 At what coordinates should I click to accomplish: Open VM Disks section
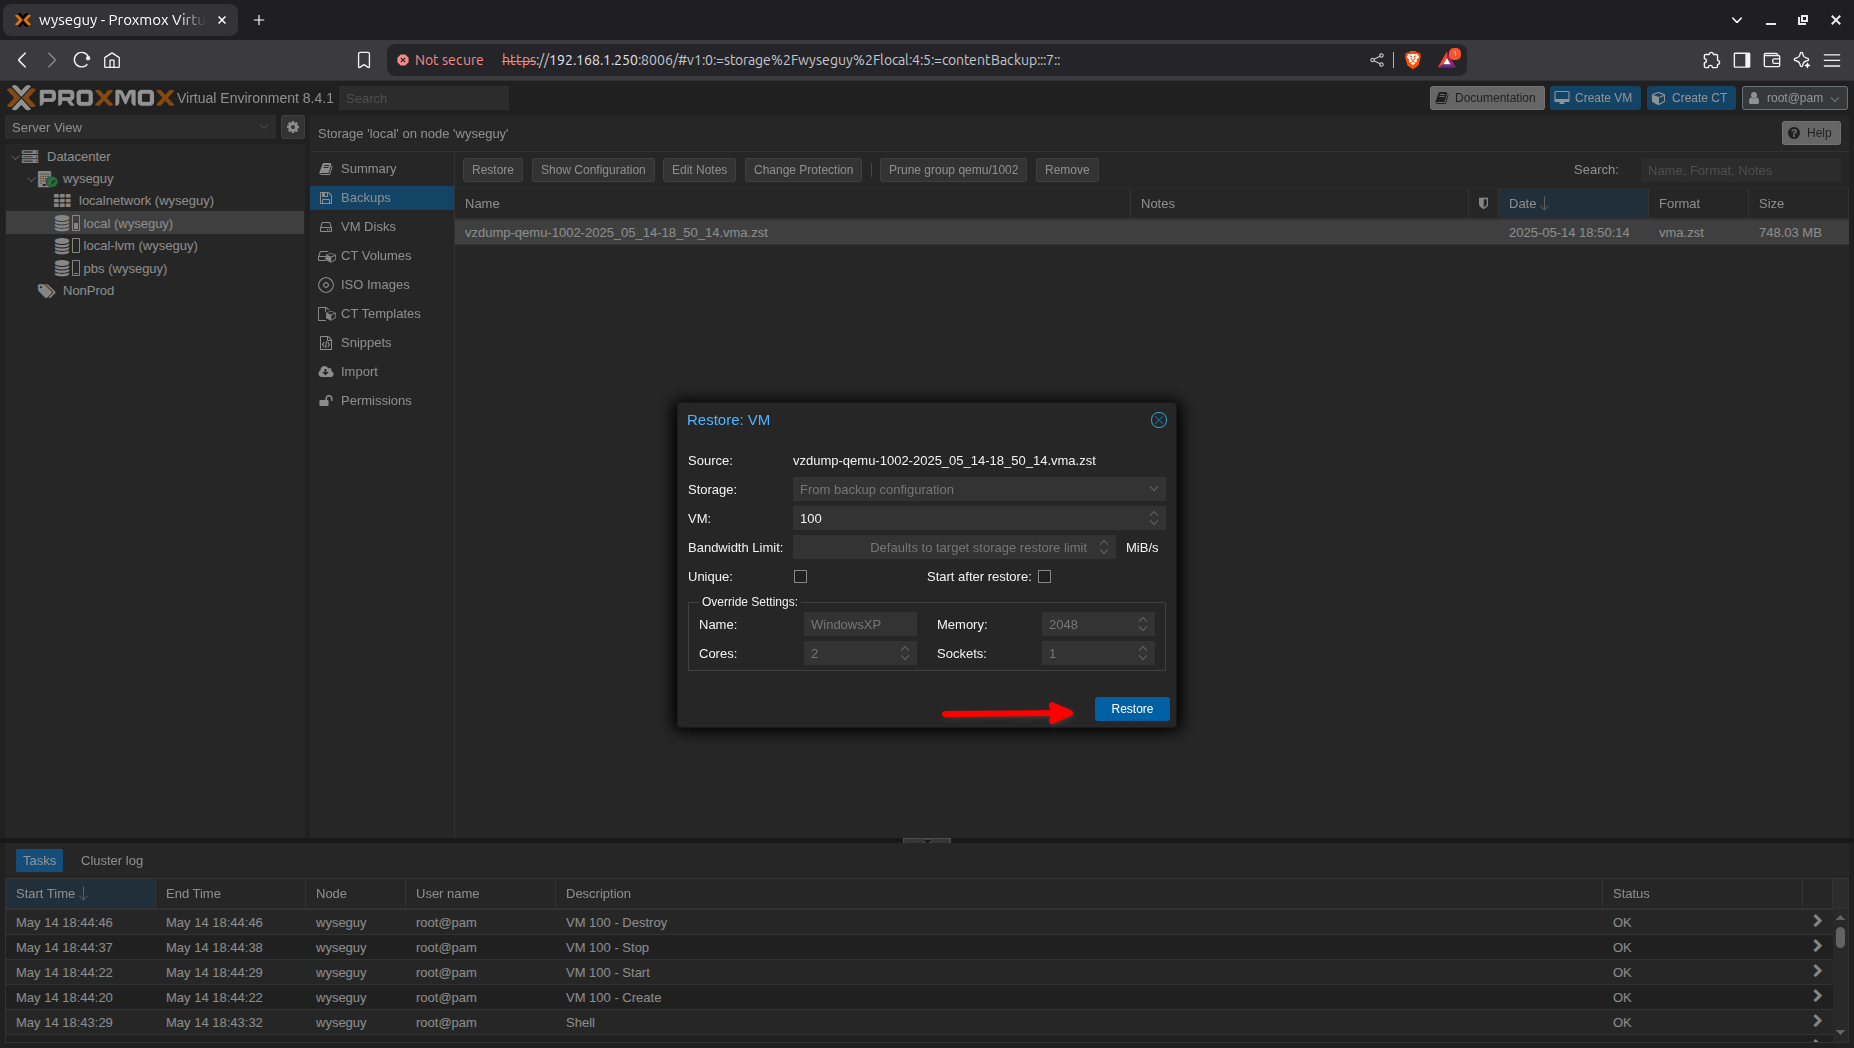coord(382,227)
